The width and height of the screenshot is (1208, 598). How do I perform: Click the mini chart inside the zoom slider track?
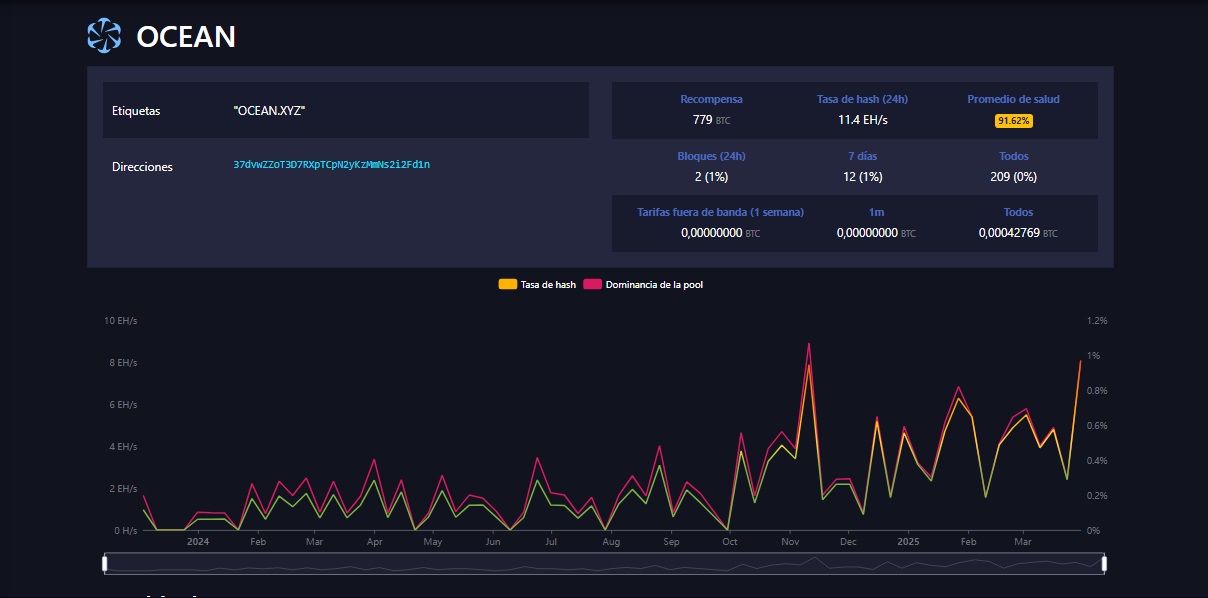pos(604,564)
